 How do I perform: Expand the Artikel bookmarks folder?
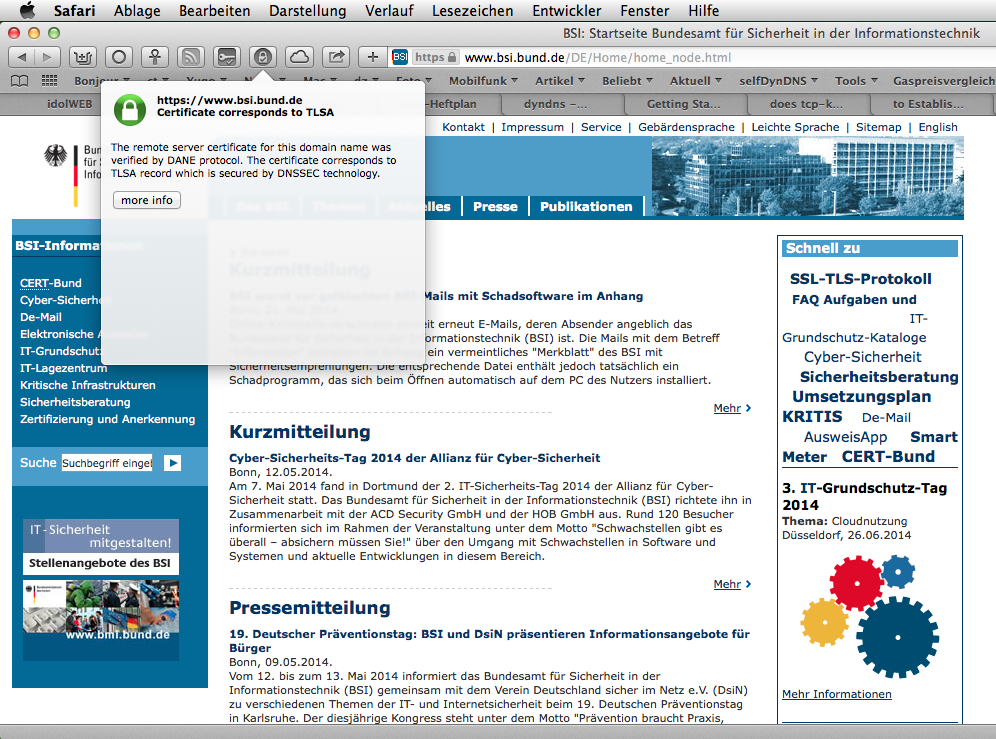click(x=560, y=81)
